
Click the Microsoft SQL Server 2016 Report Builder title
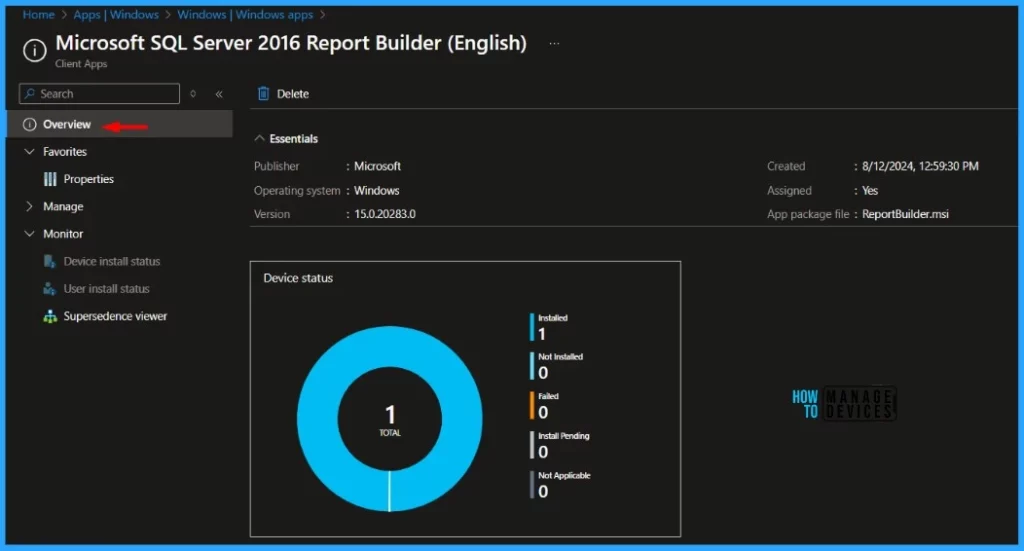pos(291,43)
